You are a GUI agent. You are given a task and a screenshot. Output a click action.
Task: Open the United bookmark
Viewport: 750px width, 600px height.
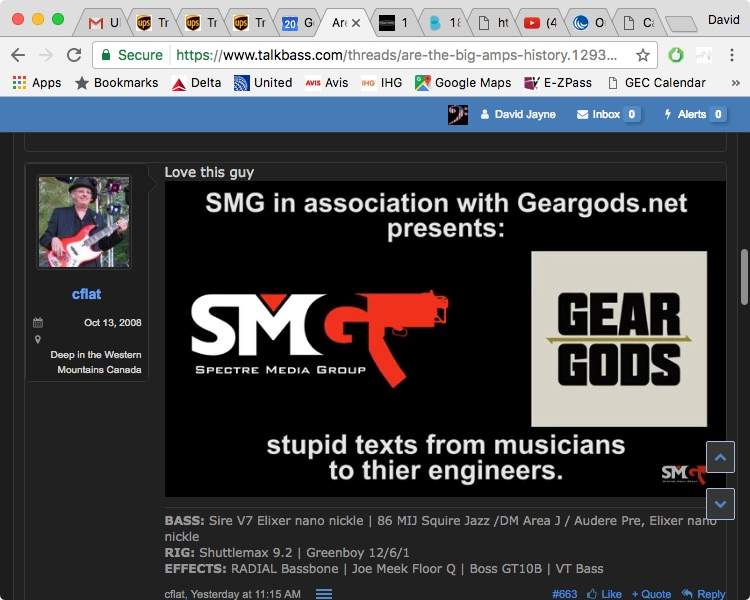coord(263,83)
